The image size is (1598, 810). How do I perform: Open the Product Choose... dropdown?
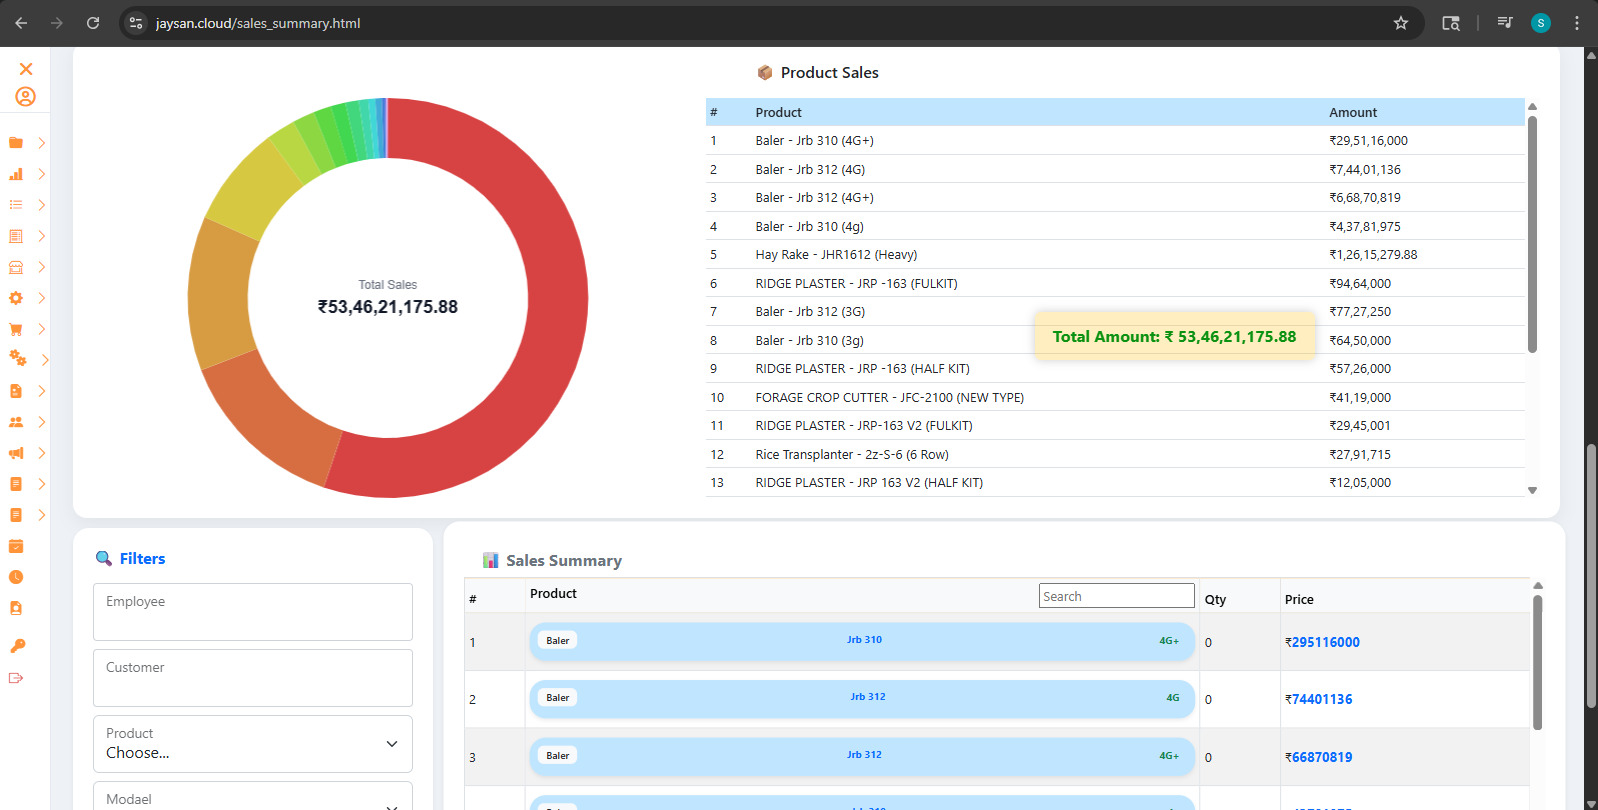(x=253, y=744)
